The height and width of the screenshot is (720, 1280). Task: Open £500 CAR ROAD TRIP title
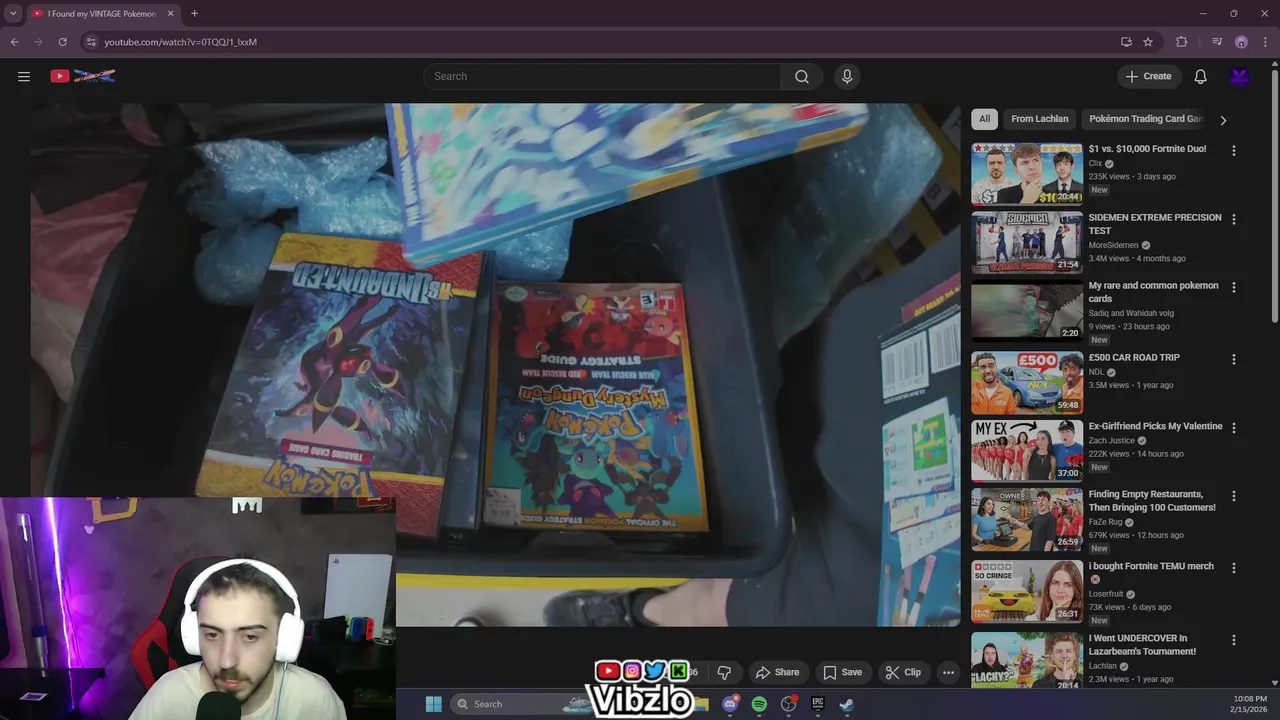click(1134, 357)
